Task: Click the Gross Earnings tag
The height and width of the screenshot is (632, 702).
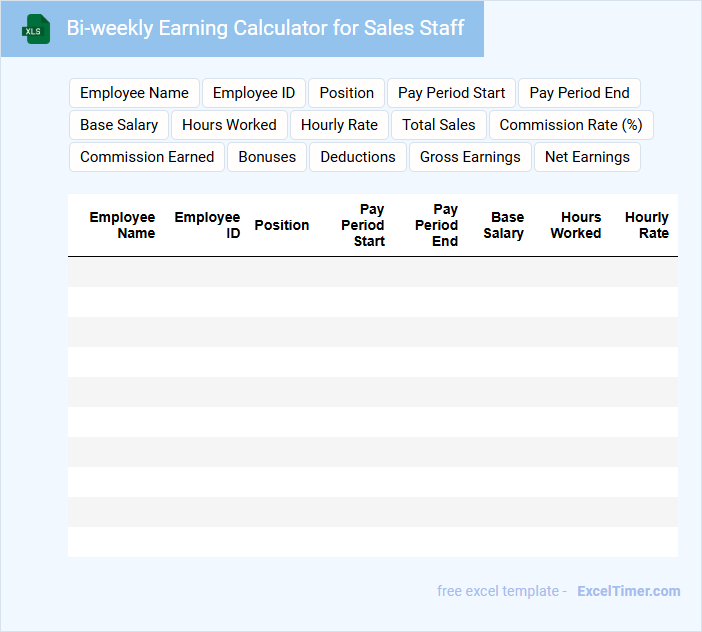Action: click(470, 157)
